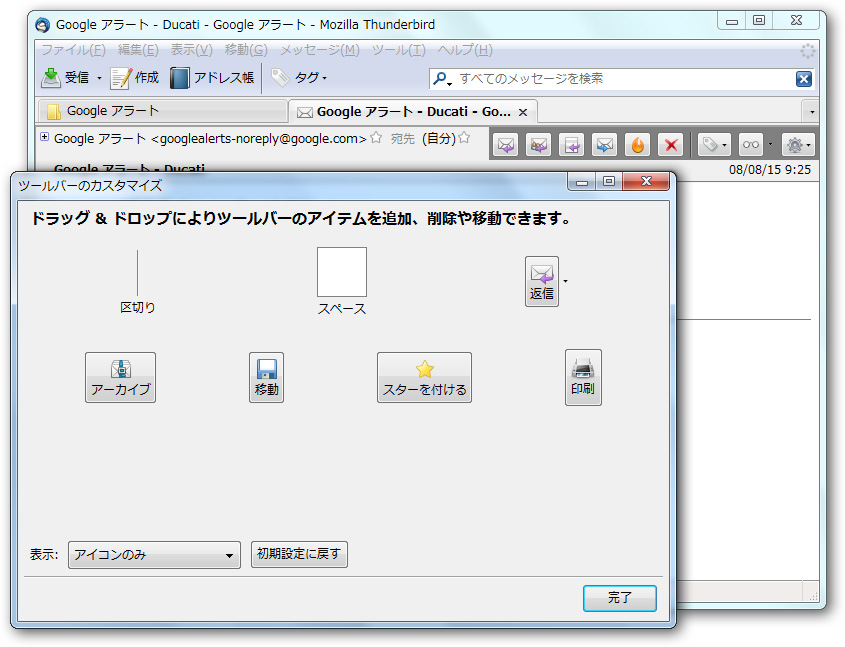Mark message as junk with flame icon

coord(638,145)
